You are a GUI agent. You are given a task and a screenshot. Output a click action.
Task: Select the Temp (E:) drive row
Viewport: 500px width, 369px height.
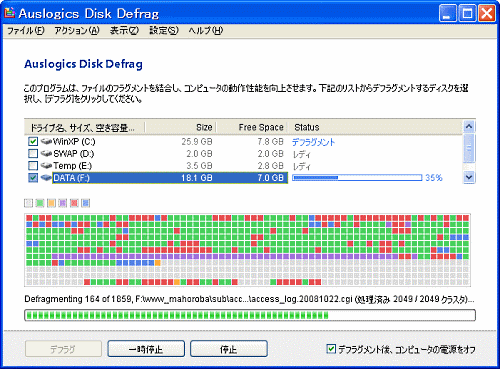coord(243,166)
